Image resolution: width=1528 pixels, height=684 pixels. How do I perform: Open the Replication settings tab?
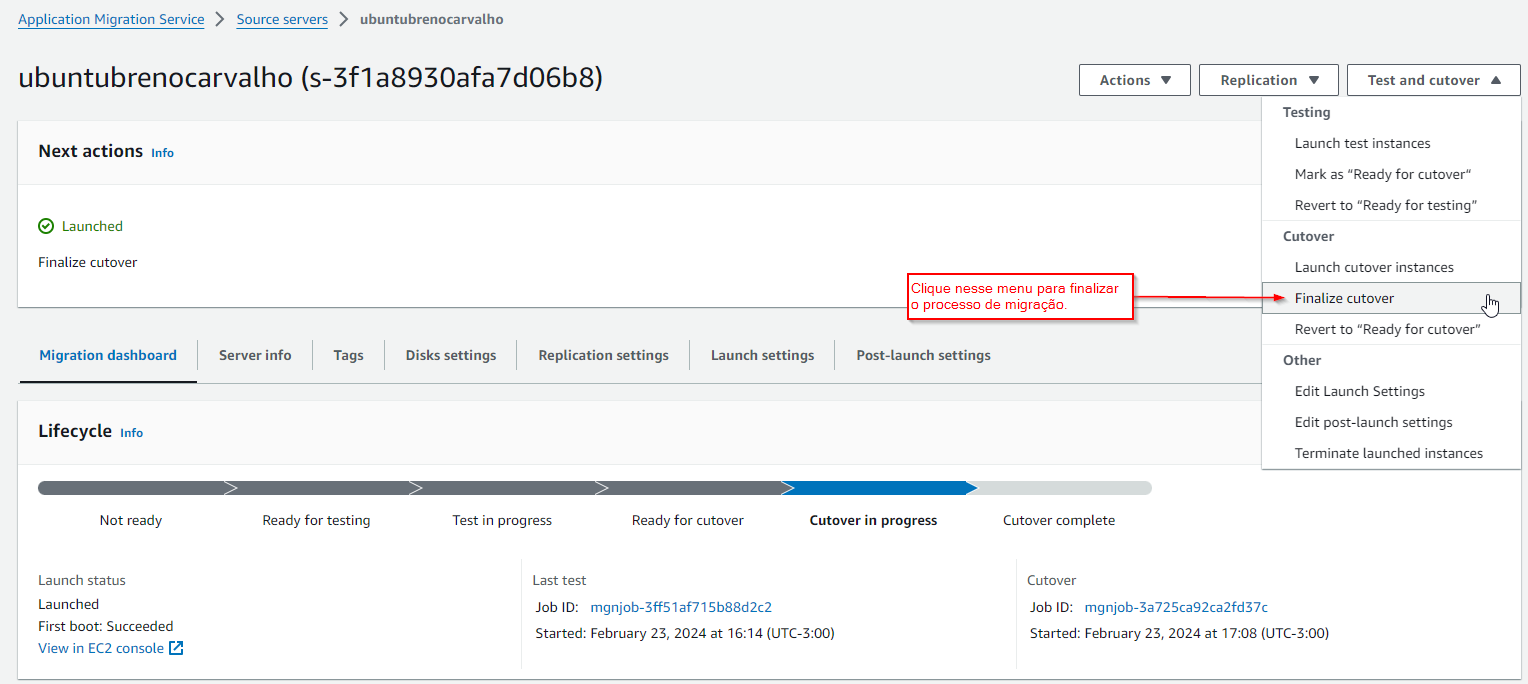(603, 355)
